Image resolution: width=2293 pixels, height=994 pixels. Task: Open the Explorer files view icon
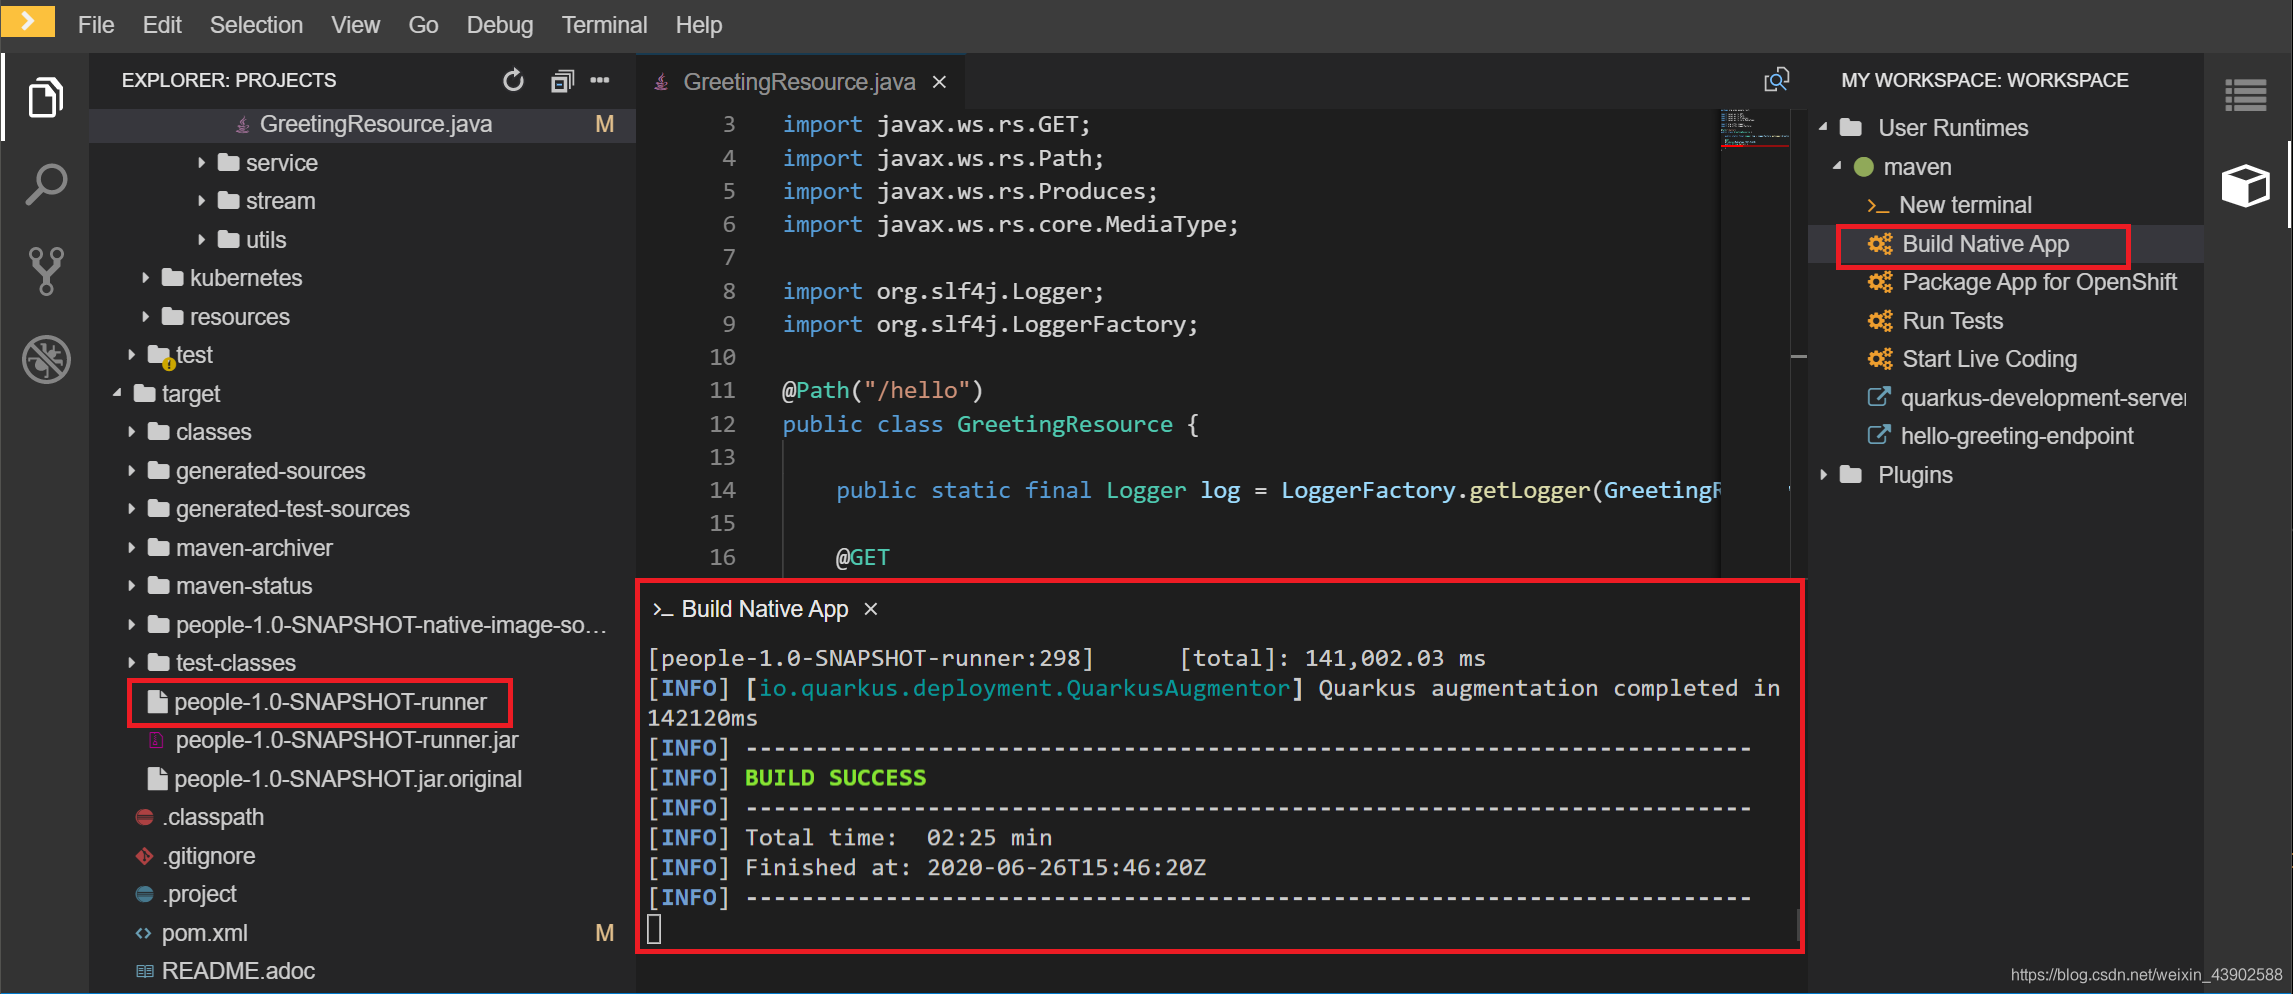click(45, 97)
